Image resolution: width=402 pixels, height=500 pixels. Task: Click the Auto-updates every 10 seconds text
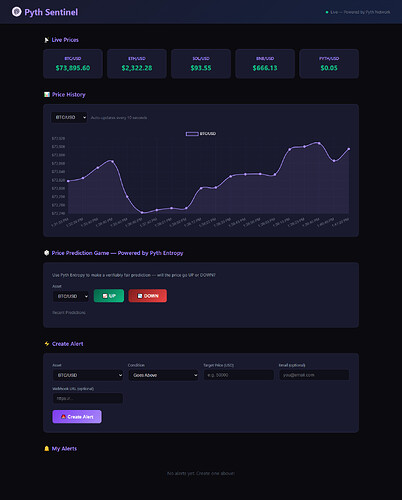click(119, 118)
